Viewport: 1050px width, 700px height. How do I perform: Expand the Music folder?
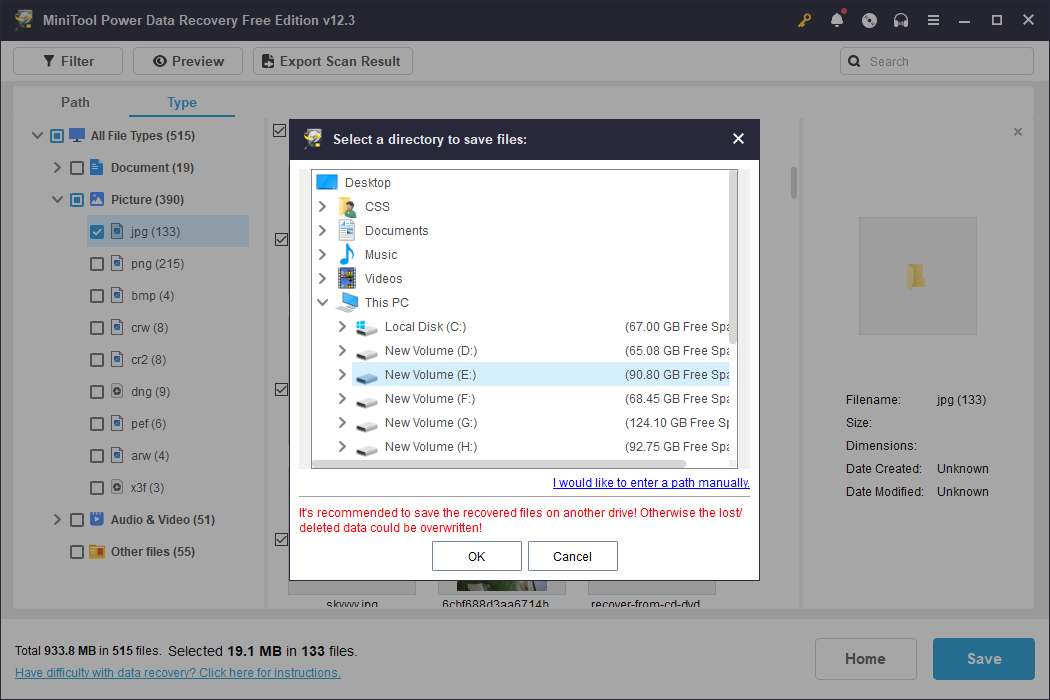(x=322, y=255)
